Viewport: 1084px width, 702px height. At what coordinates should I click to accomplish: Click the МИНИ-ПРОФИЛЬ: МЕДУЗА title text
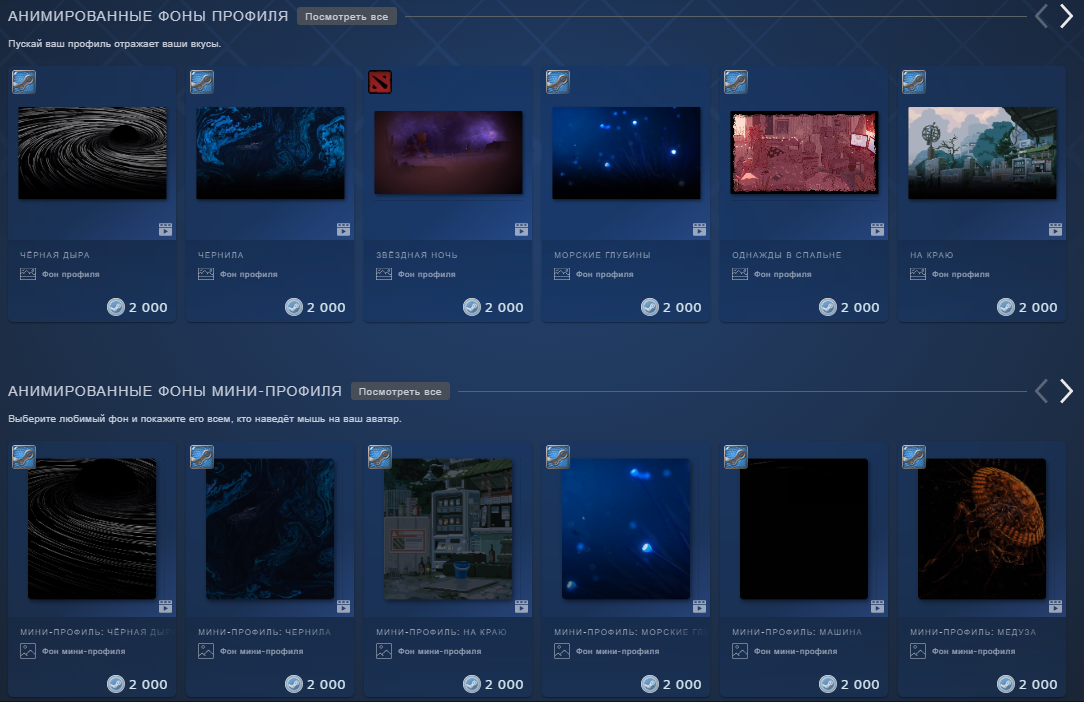coord(973,632)
